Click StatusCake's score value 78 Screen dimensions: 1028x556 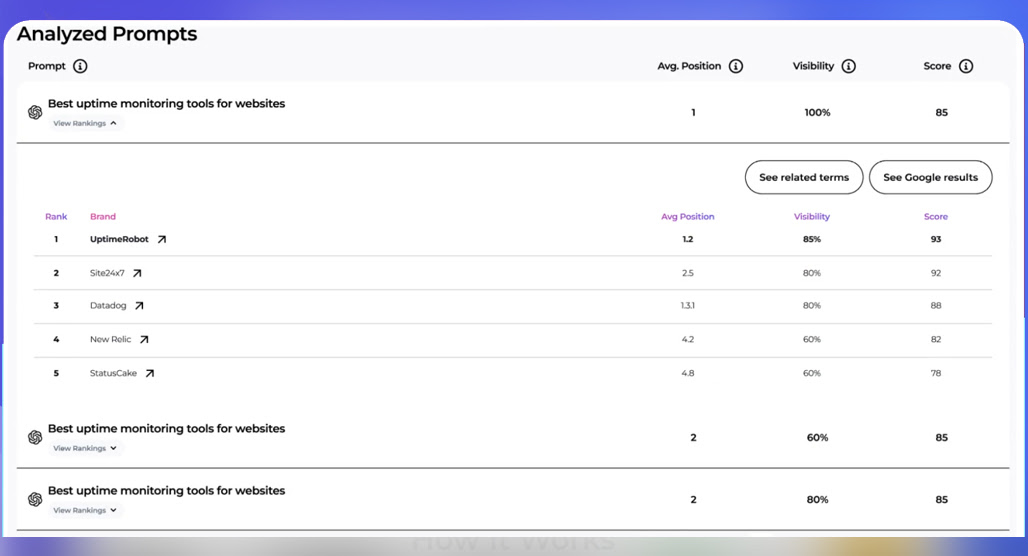pos(936,373)
